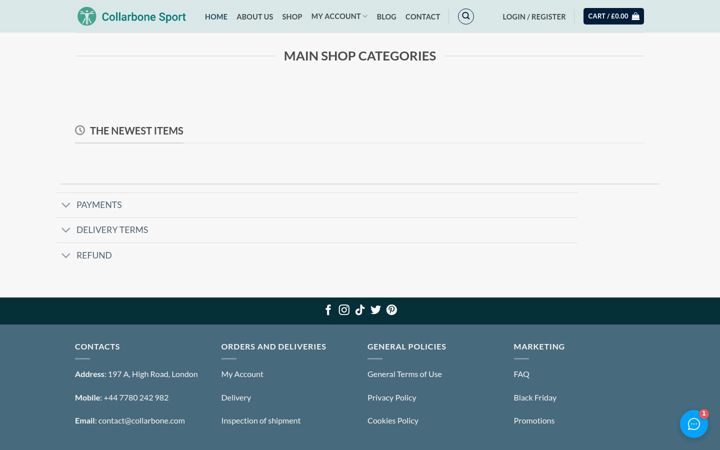720x450 pixels.
Task: Click the address 197 A, High Road, London
Action: (153, 374)
